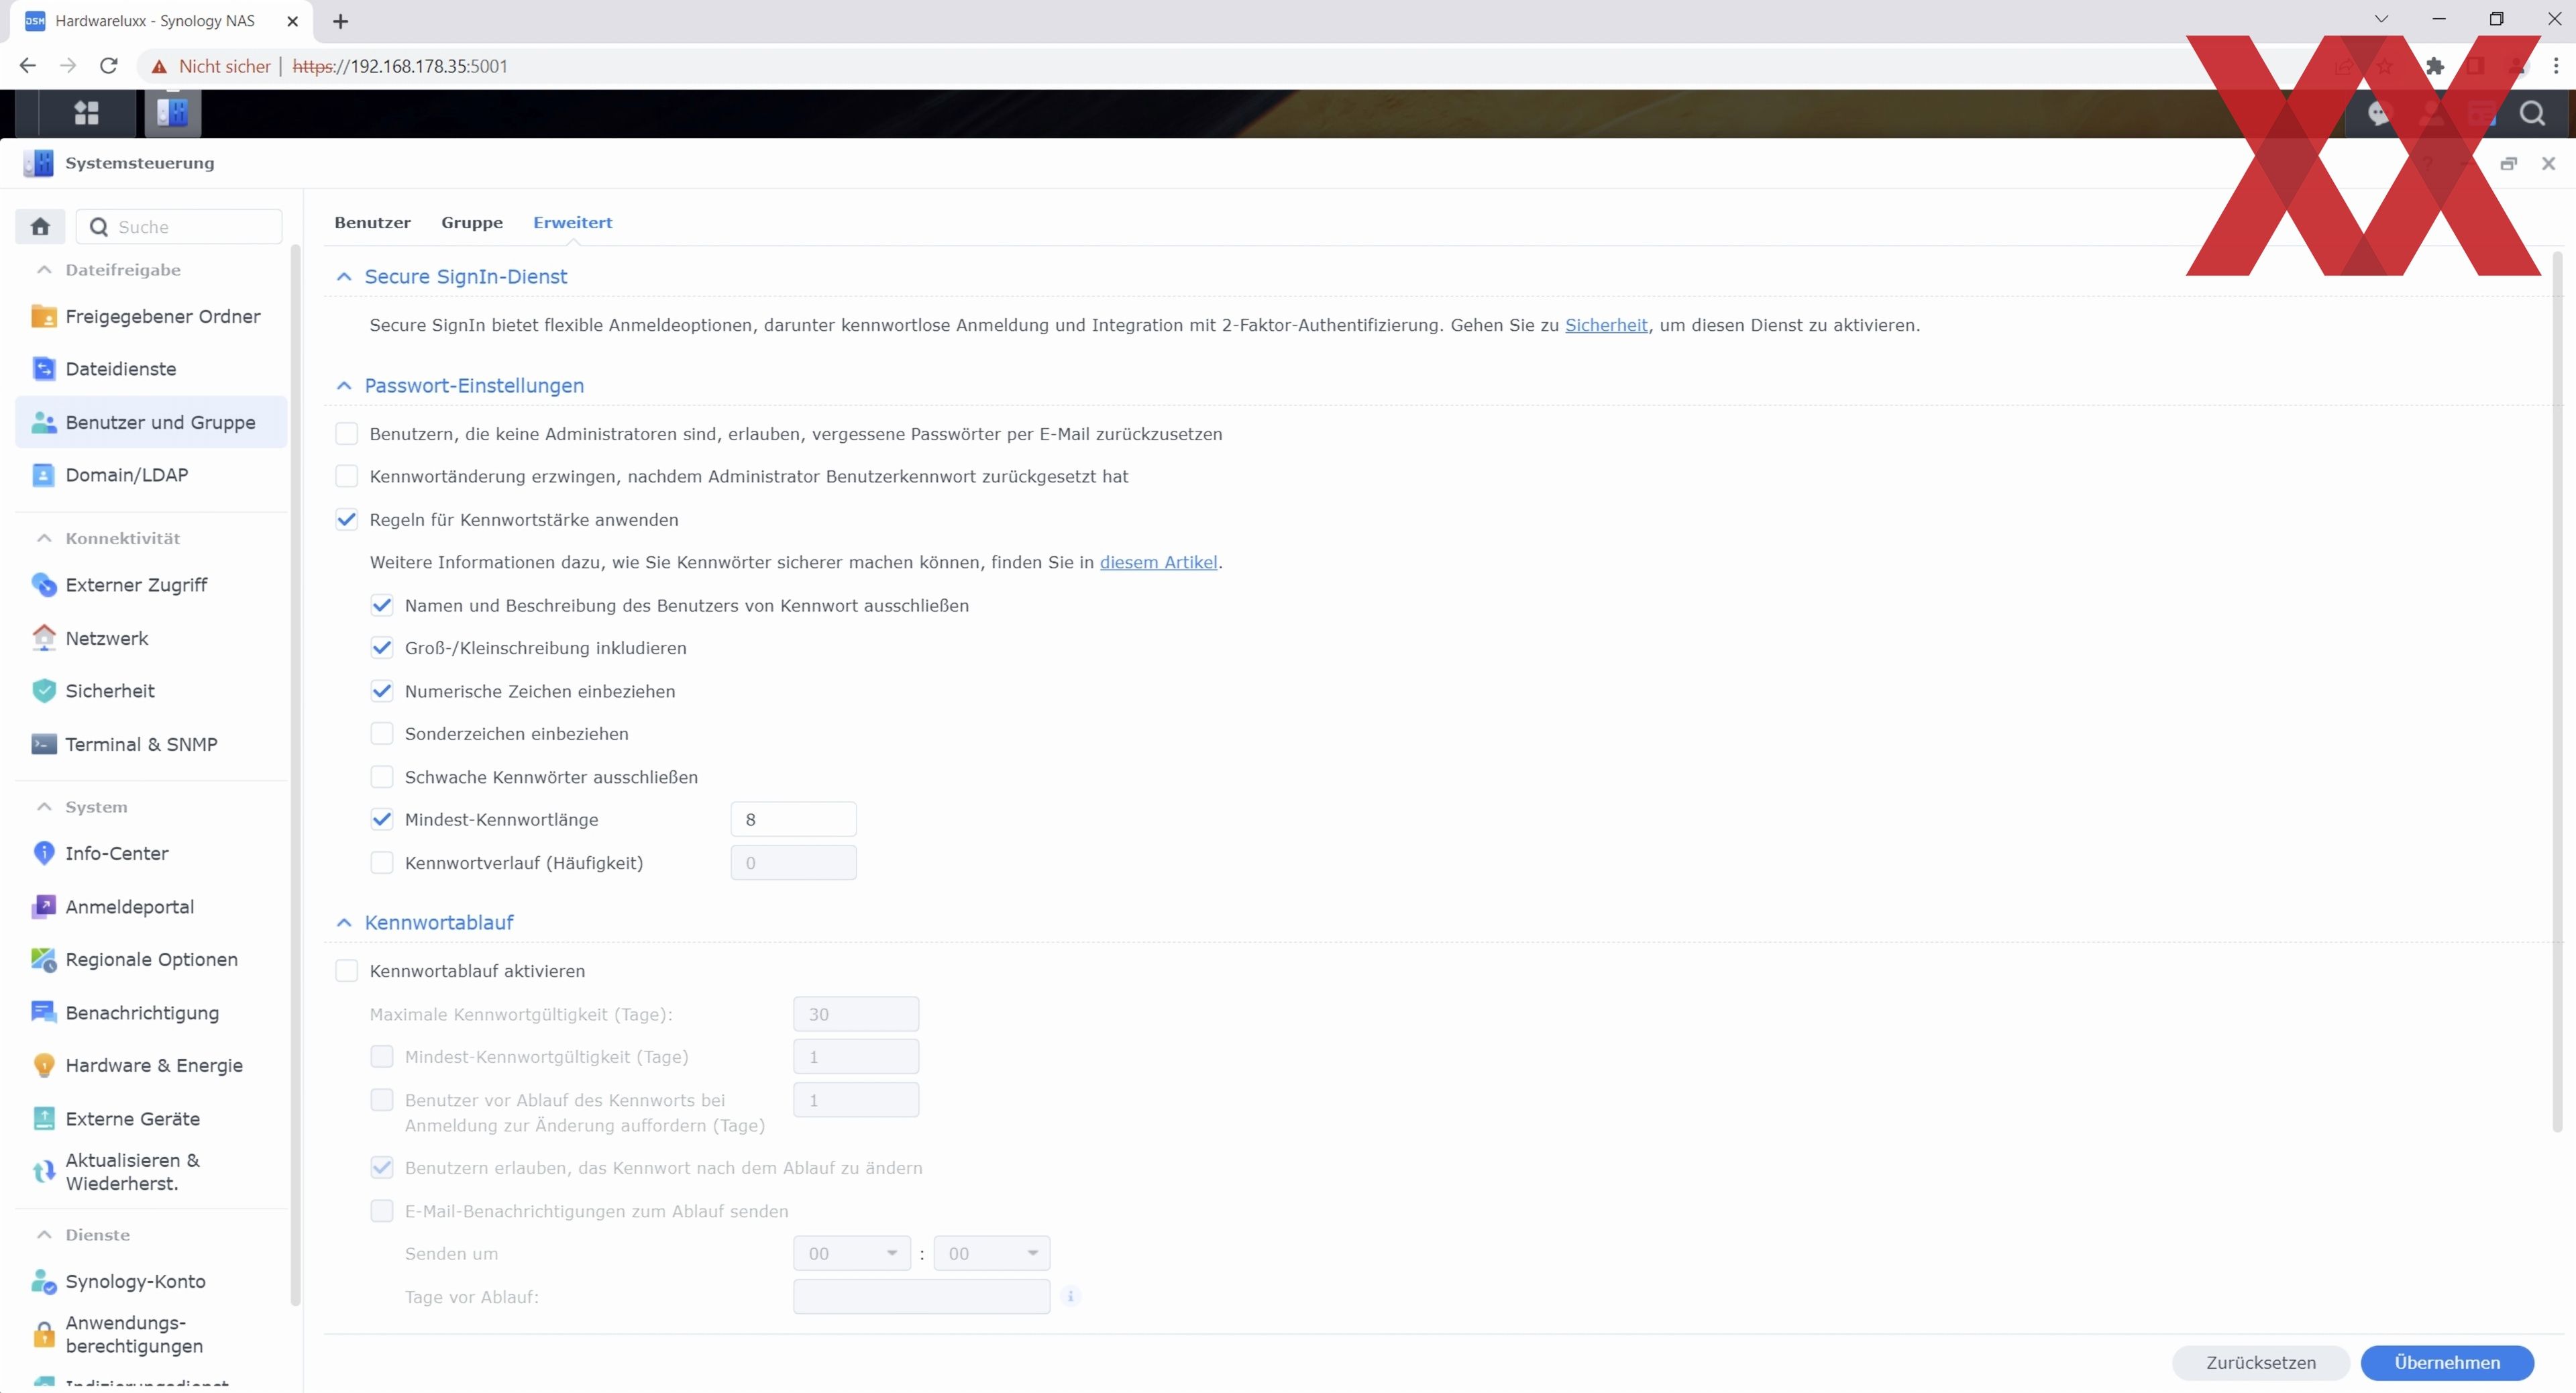The image size is (2576, 1393).
Task: Select Benutzer und Gruppe icon
Action: click(x=44, y=422)
